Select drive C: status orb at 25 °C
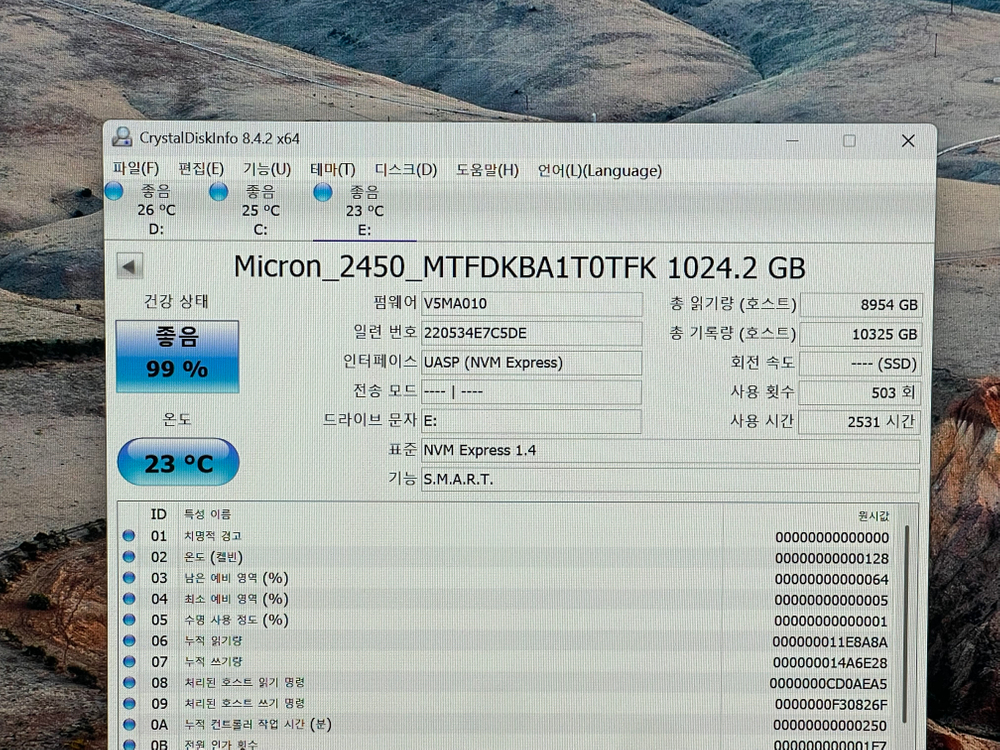The height and width of the screenshot is (750, 1000). pyautogui.click(x=219, y=192)
